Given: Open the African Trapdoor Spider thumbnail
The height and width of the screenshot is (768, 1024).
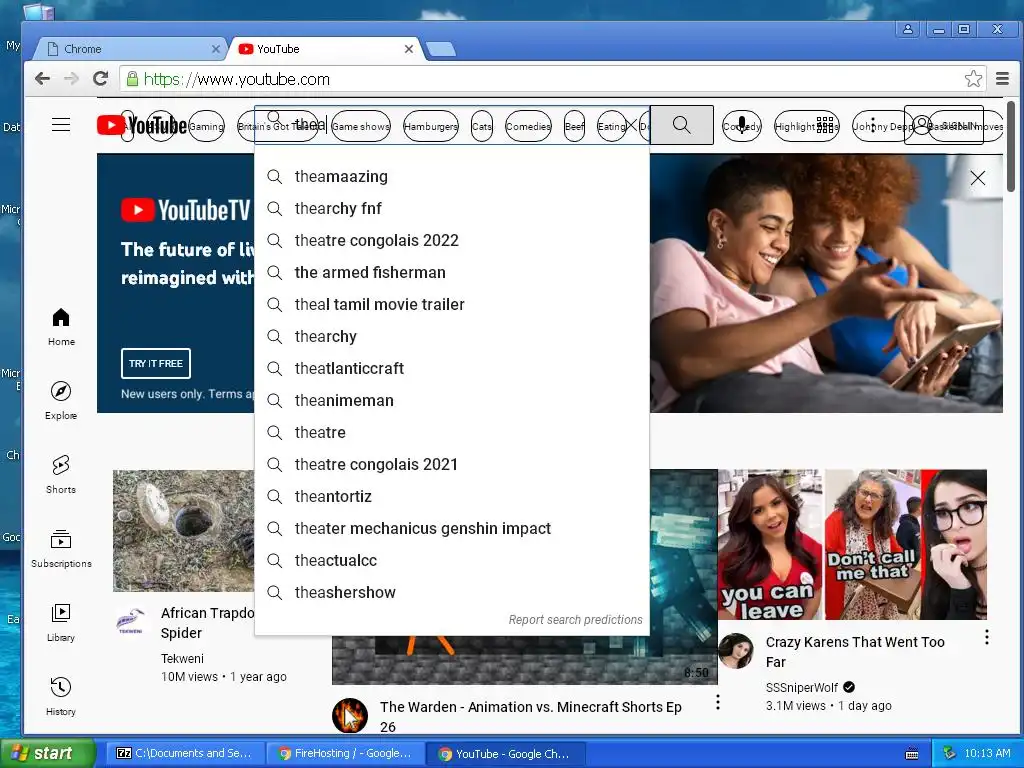Looking at the screenshot, I should click(184, 530).
